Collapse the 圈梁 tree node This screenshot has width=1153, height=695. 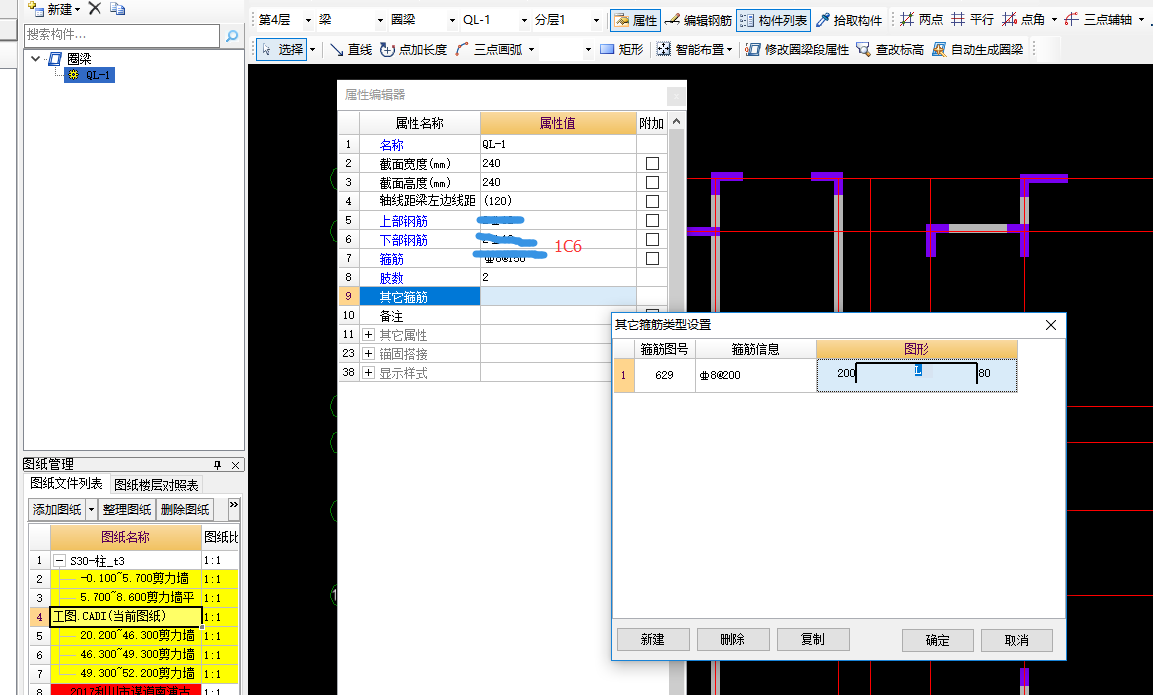pyautogui.click(x=35, y=59)
